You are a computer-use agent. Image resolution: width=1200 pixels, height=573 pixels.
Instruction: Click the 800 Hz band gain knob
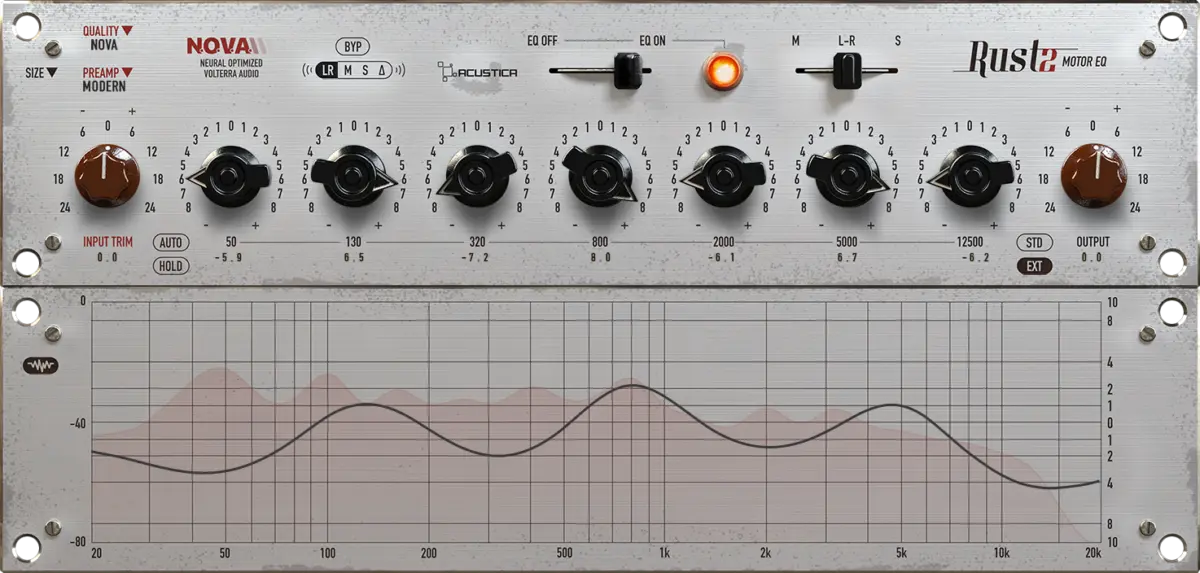click(599, 177)
